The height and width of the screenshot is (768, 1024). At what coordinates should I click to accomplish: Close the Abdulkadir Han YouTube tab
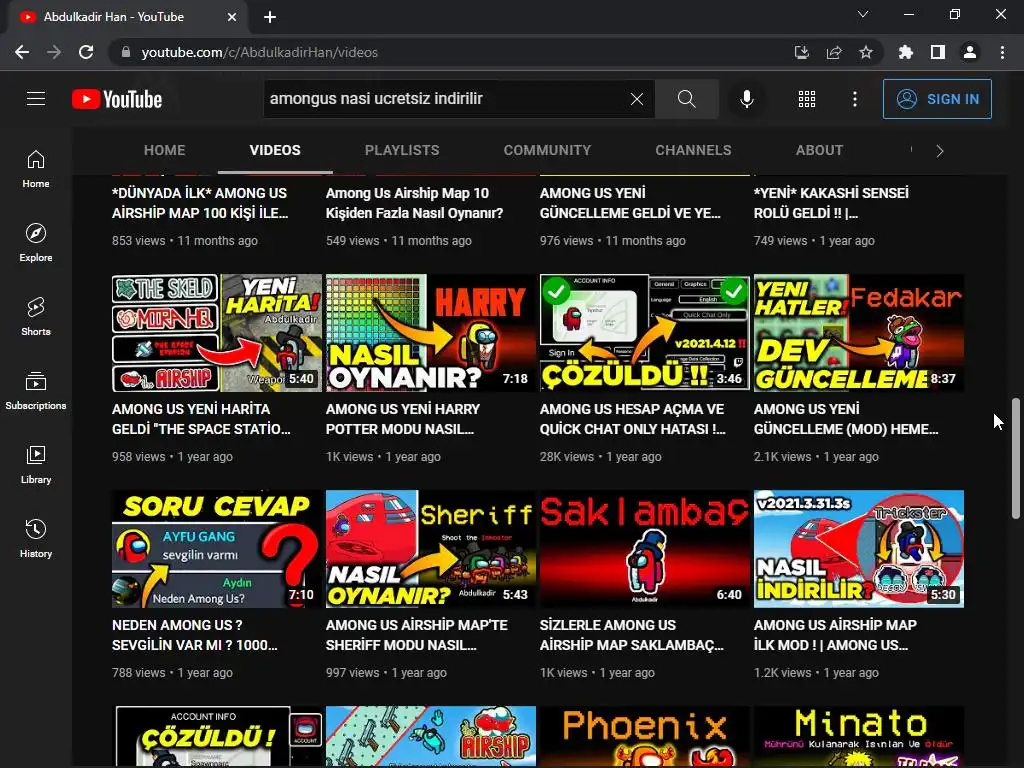[x=232, y=17]
